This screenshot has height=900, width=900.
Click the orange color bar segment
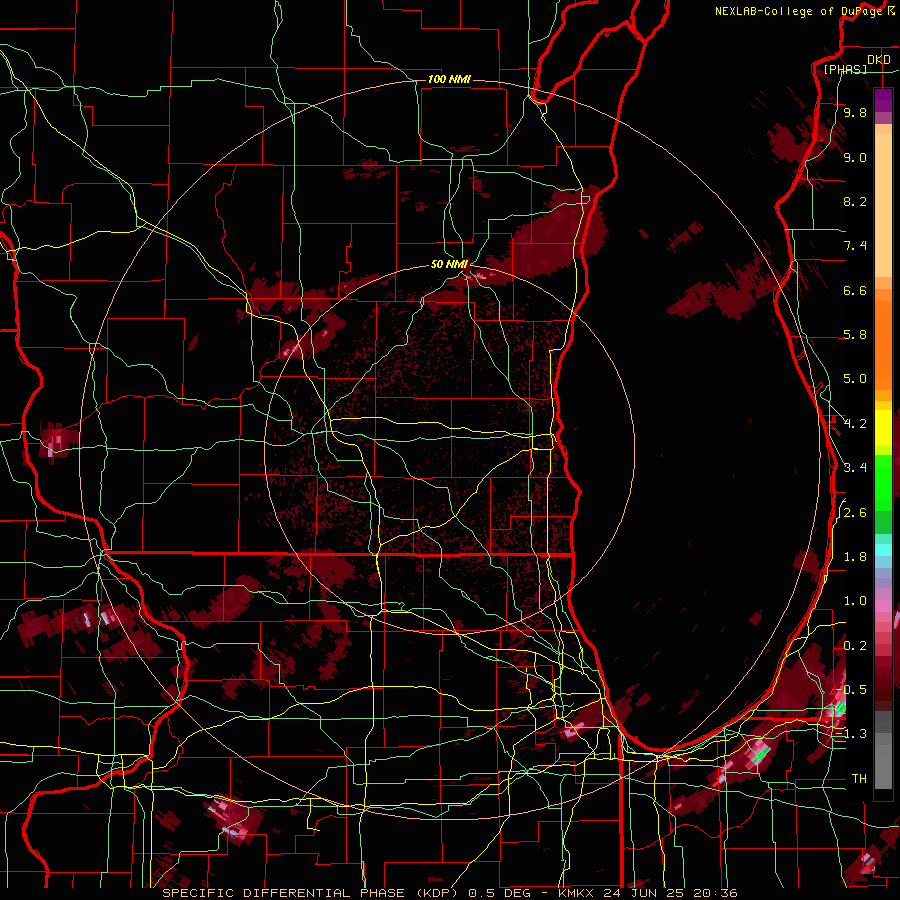point(883,345)
